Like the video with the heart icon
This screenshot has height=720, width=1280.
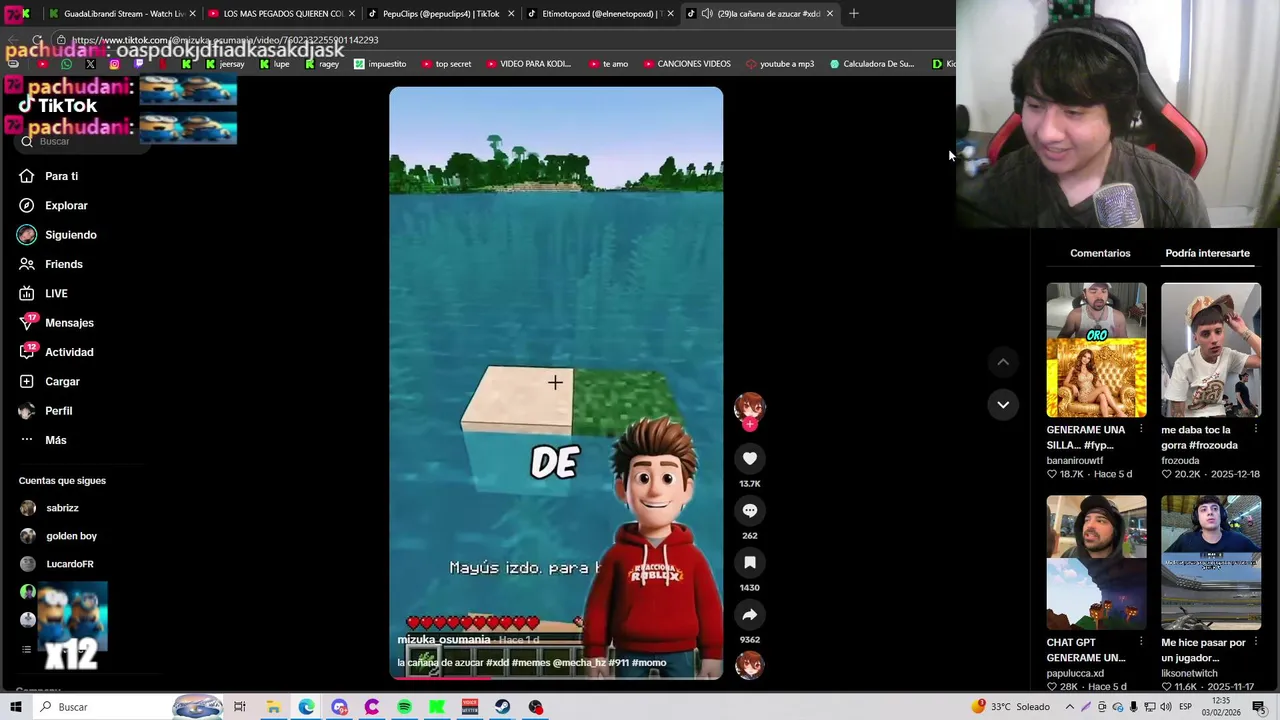749,458
